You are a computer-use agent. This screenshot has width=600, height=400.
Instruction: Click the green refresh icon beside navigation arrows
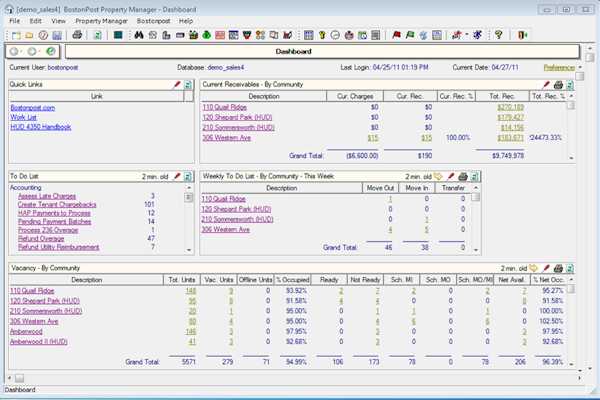(51, 51)
